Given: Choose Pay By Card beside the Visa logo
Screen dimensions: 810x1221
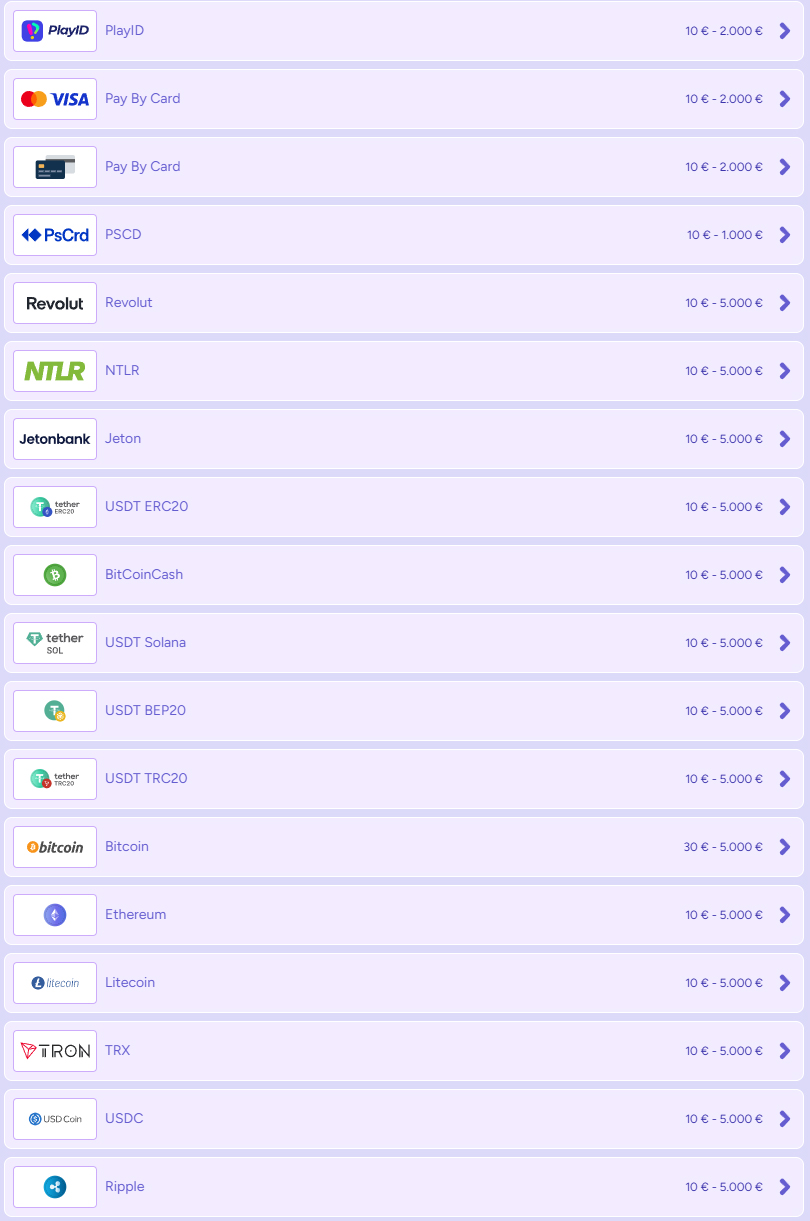Looking at the screenshot, I should click(143, 99).
